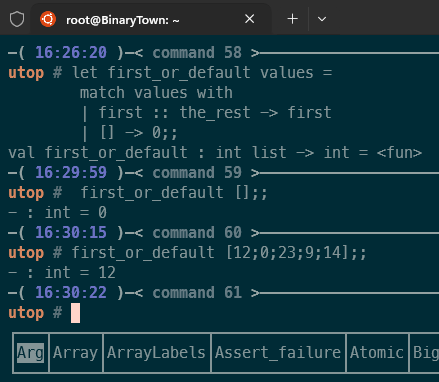
Task: Click the Ubuntu logo on the tab
Action: (48, 19)
